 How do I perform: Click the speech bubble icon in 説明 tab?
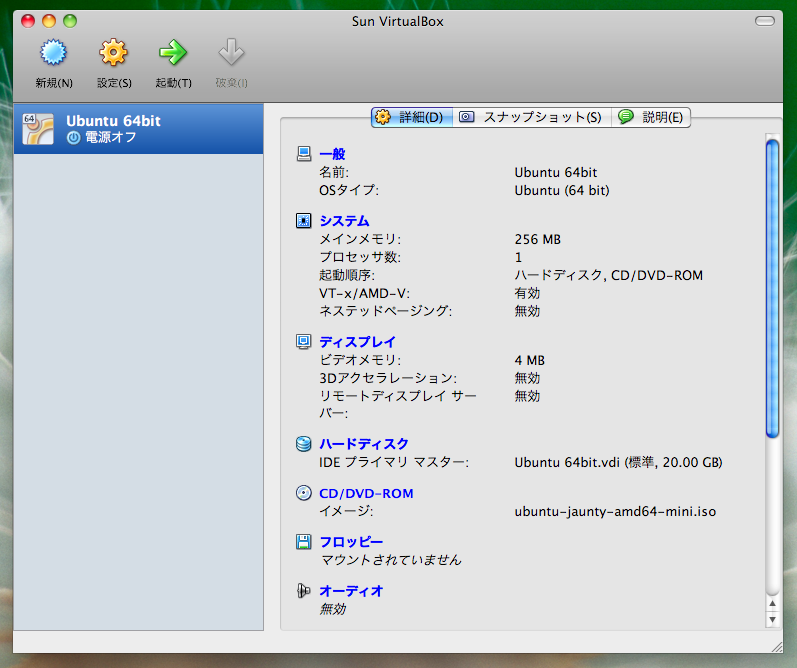[x=626, y=117]
